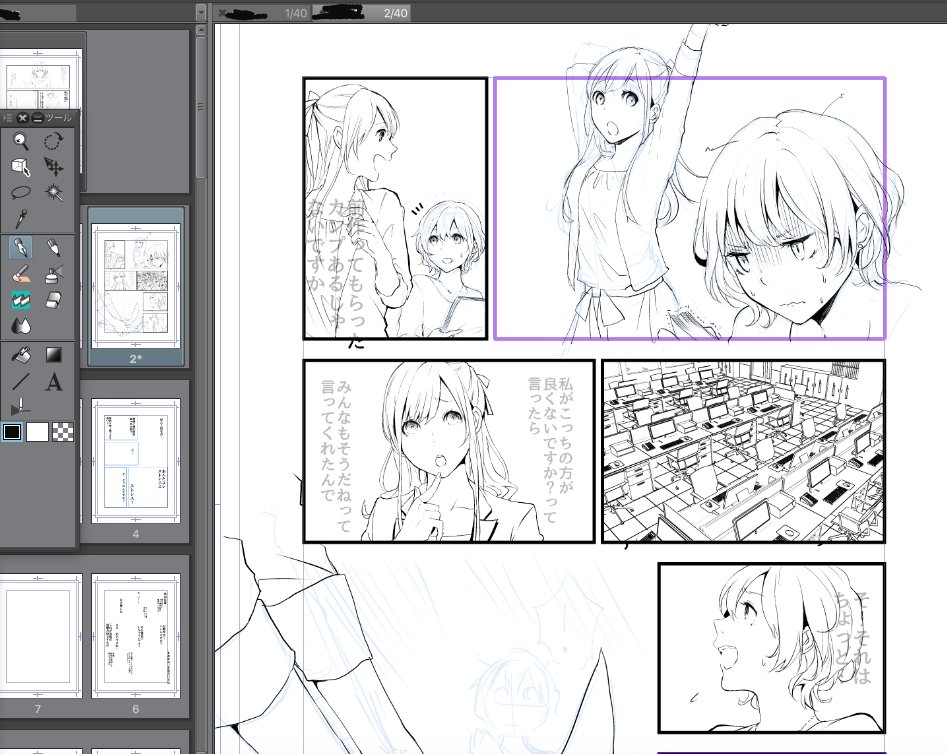The image size is (947, 754).
Task: Select the Figure straight line tool
Action: [x=21, y=381]
